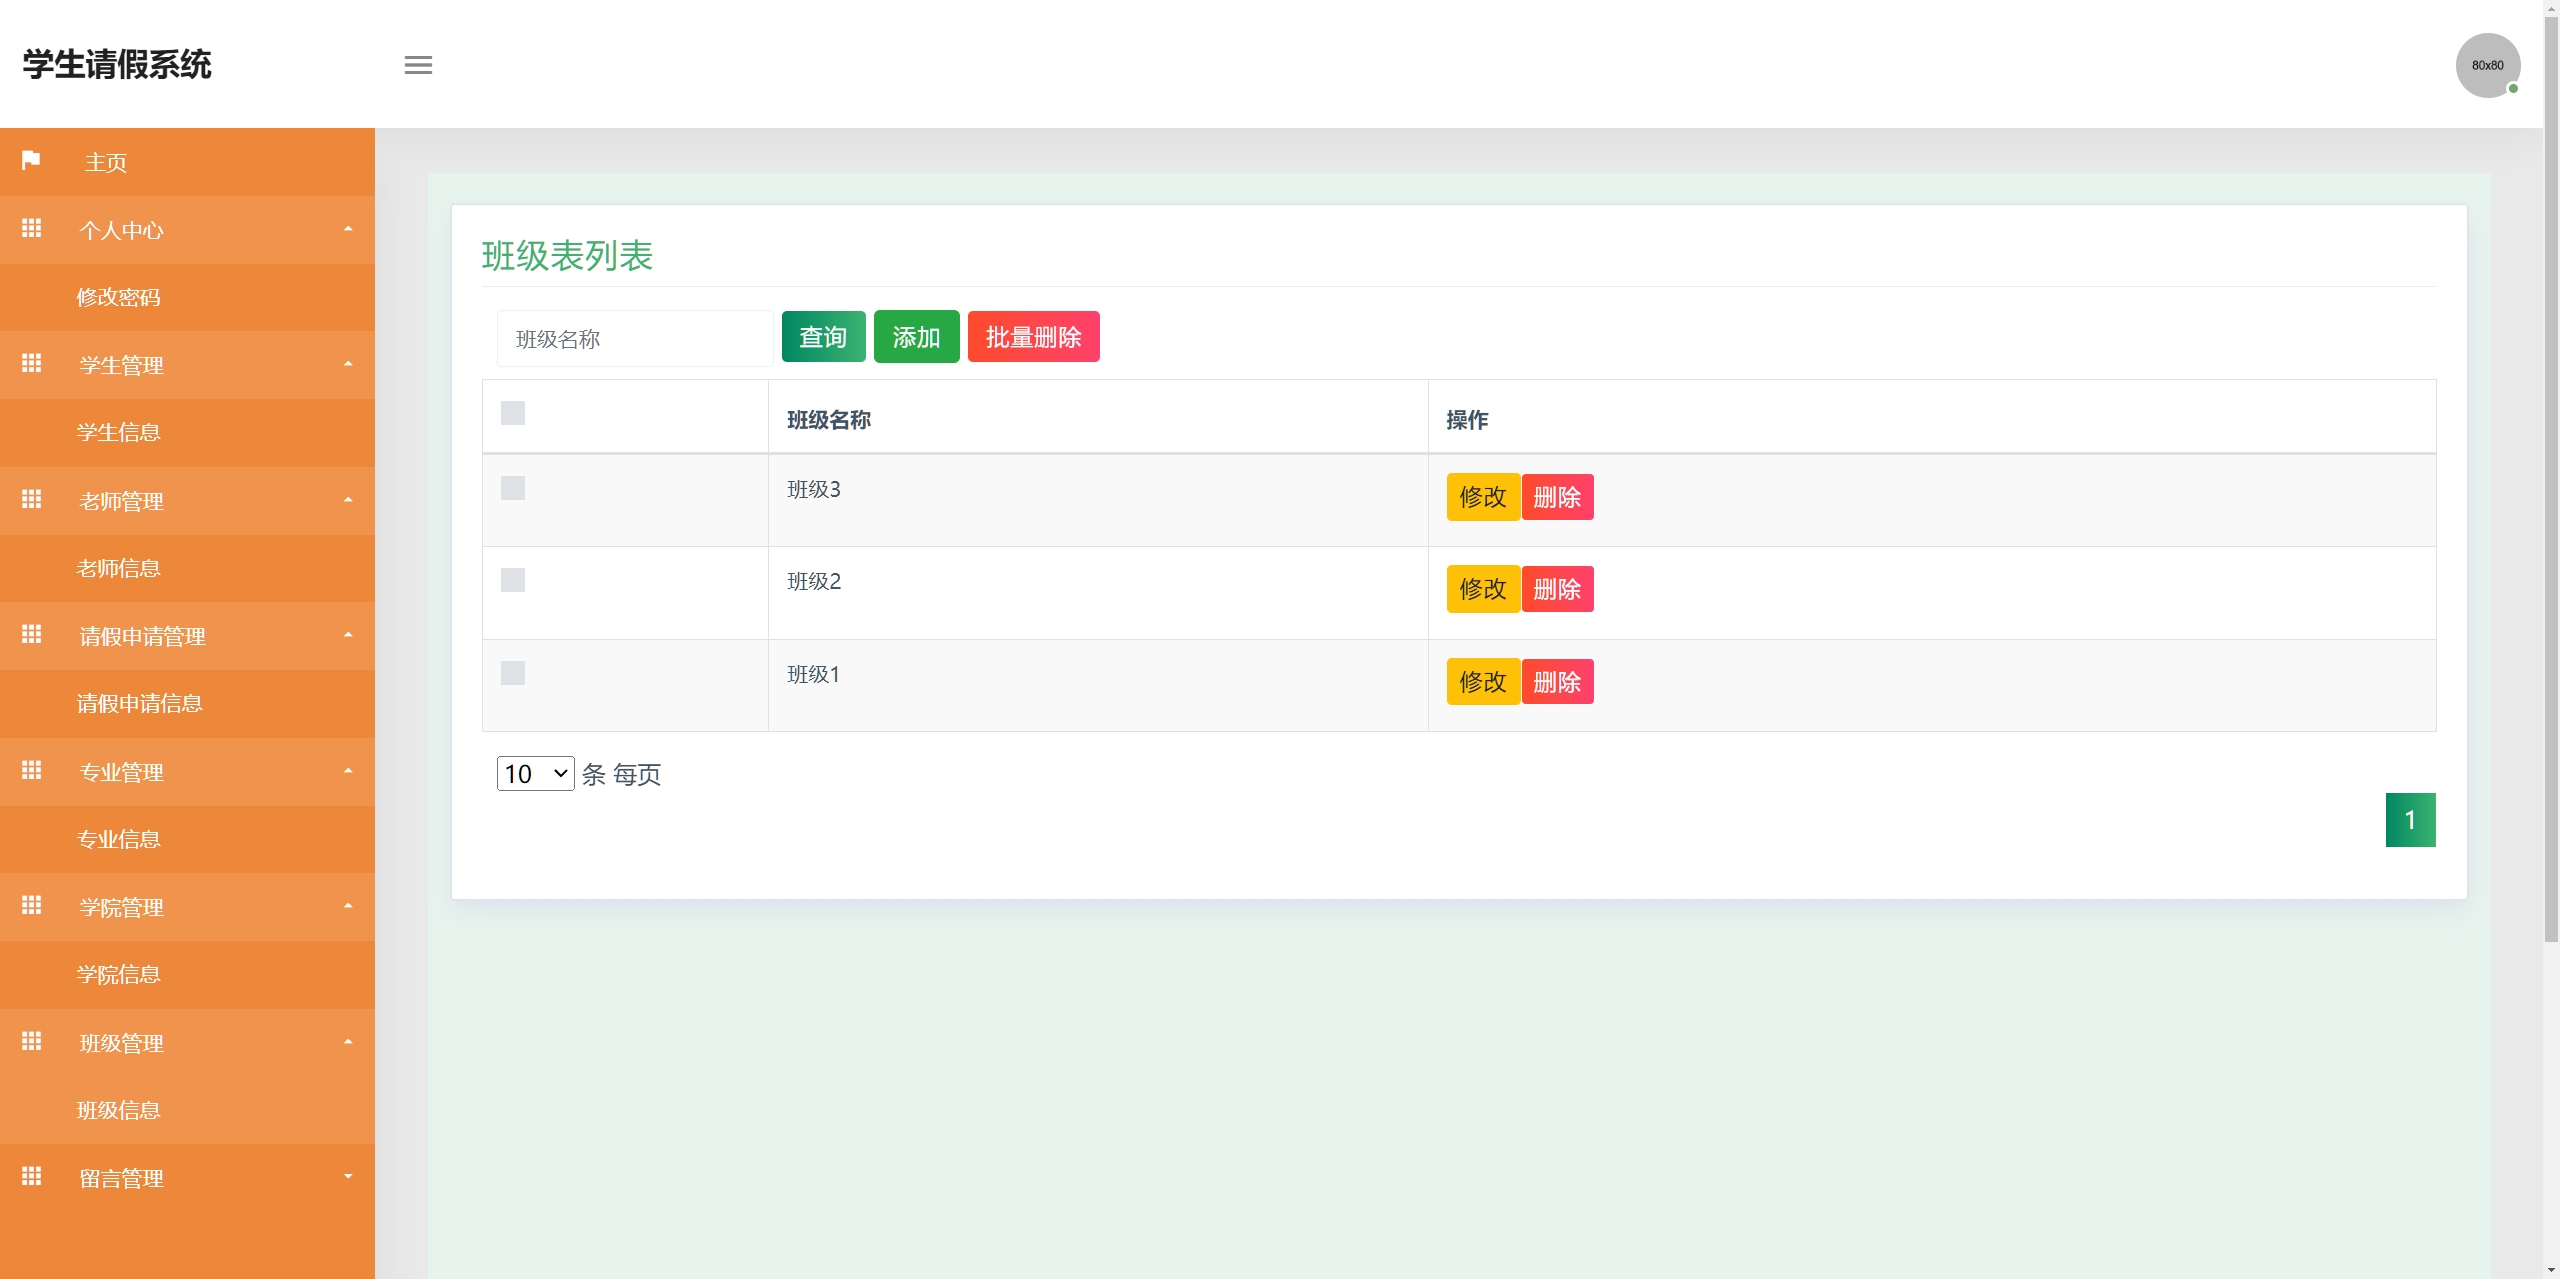Click the 学生请假系统 title logo
Viewport: 2560px width, 1279px height.
pos(117,64)
